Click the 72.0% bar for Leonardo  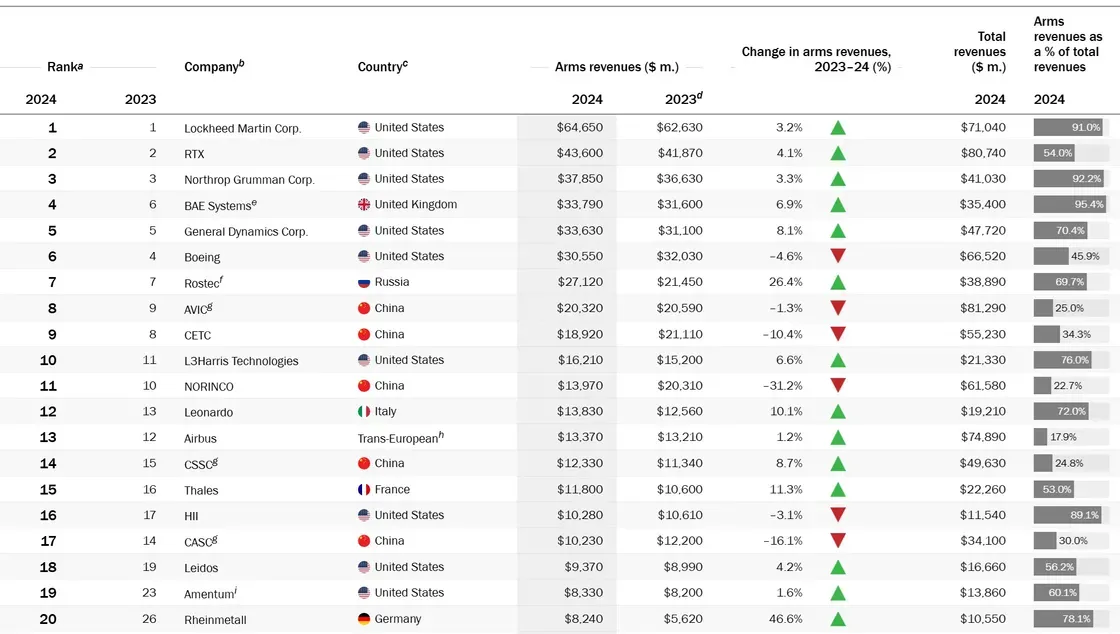coord(1061,411)
